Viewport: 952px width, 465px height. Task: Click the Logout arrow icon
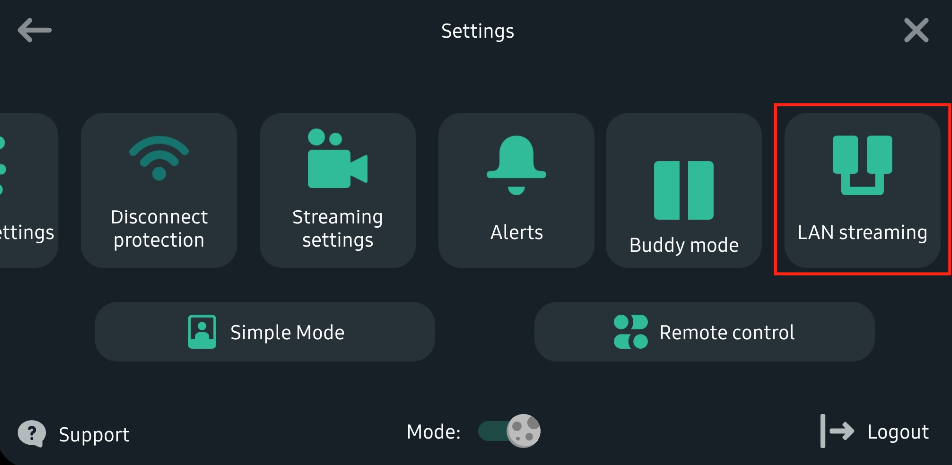[837, 432]
